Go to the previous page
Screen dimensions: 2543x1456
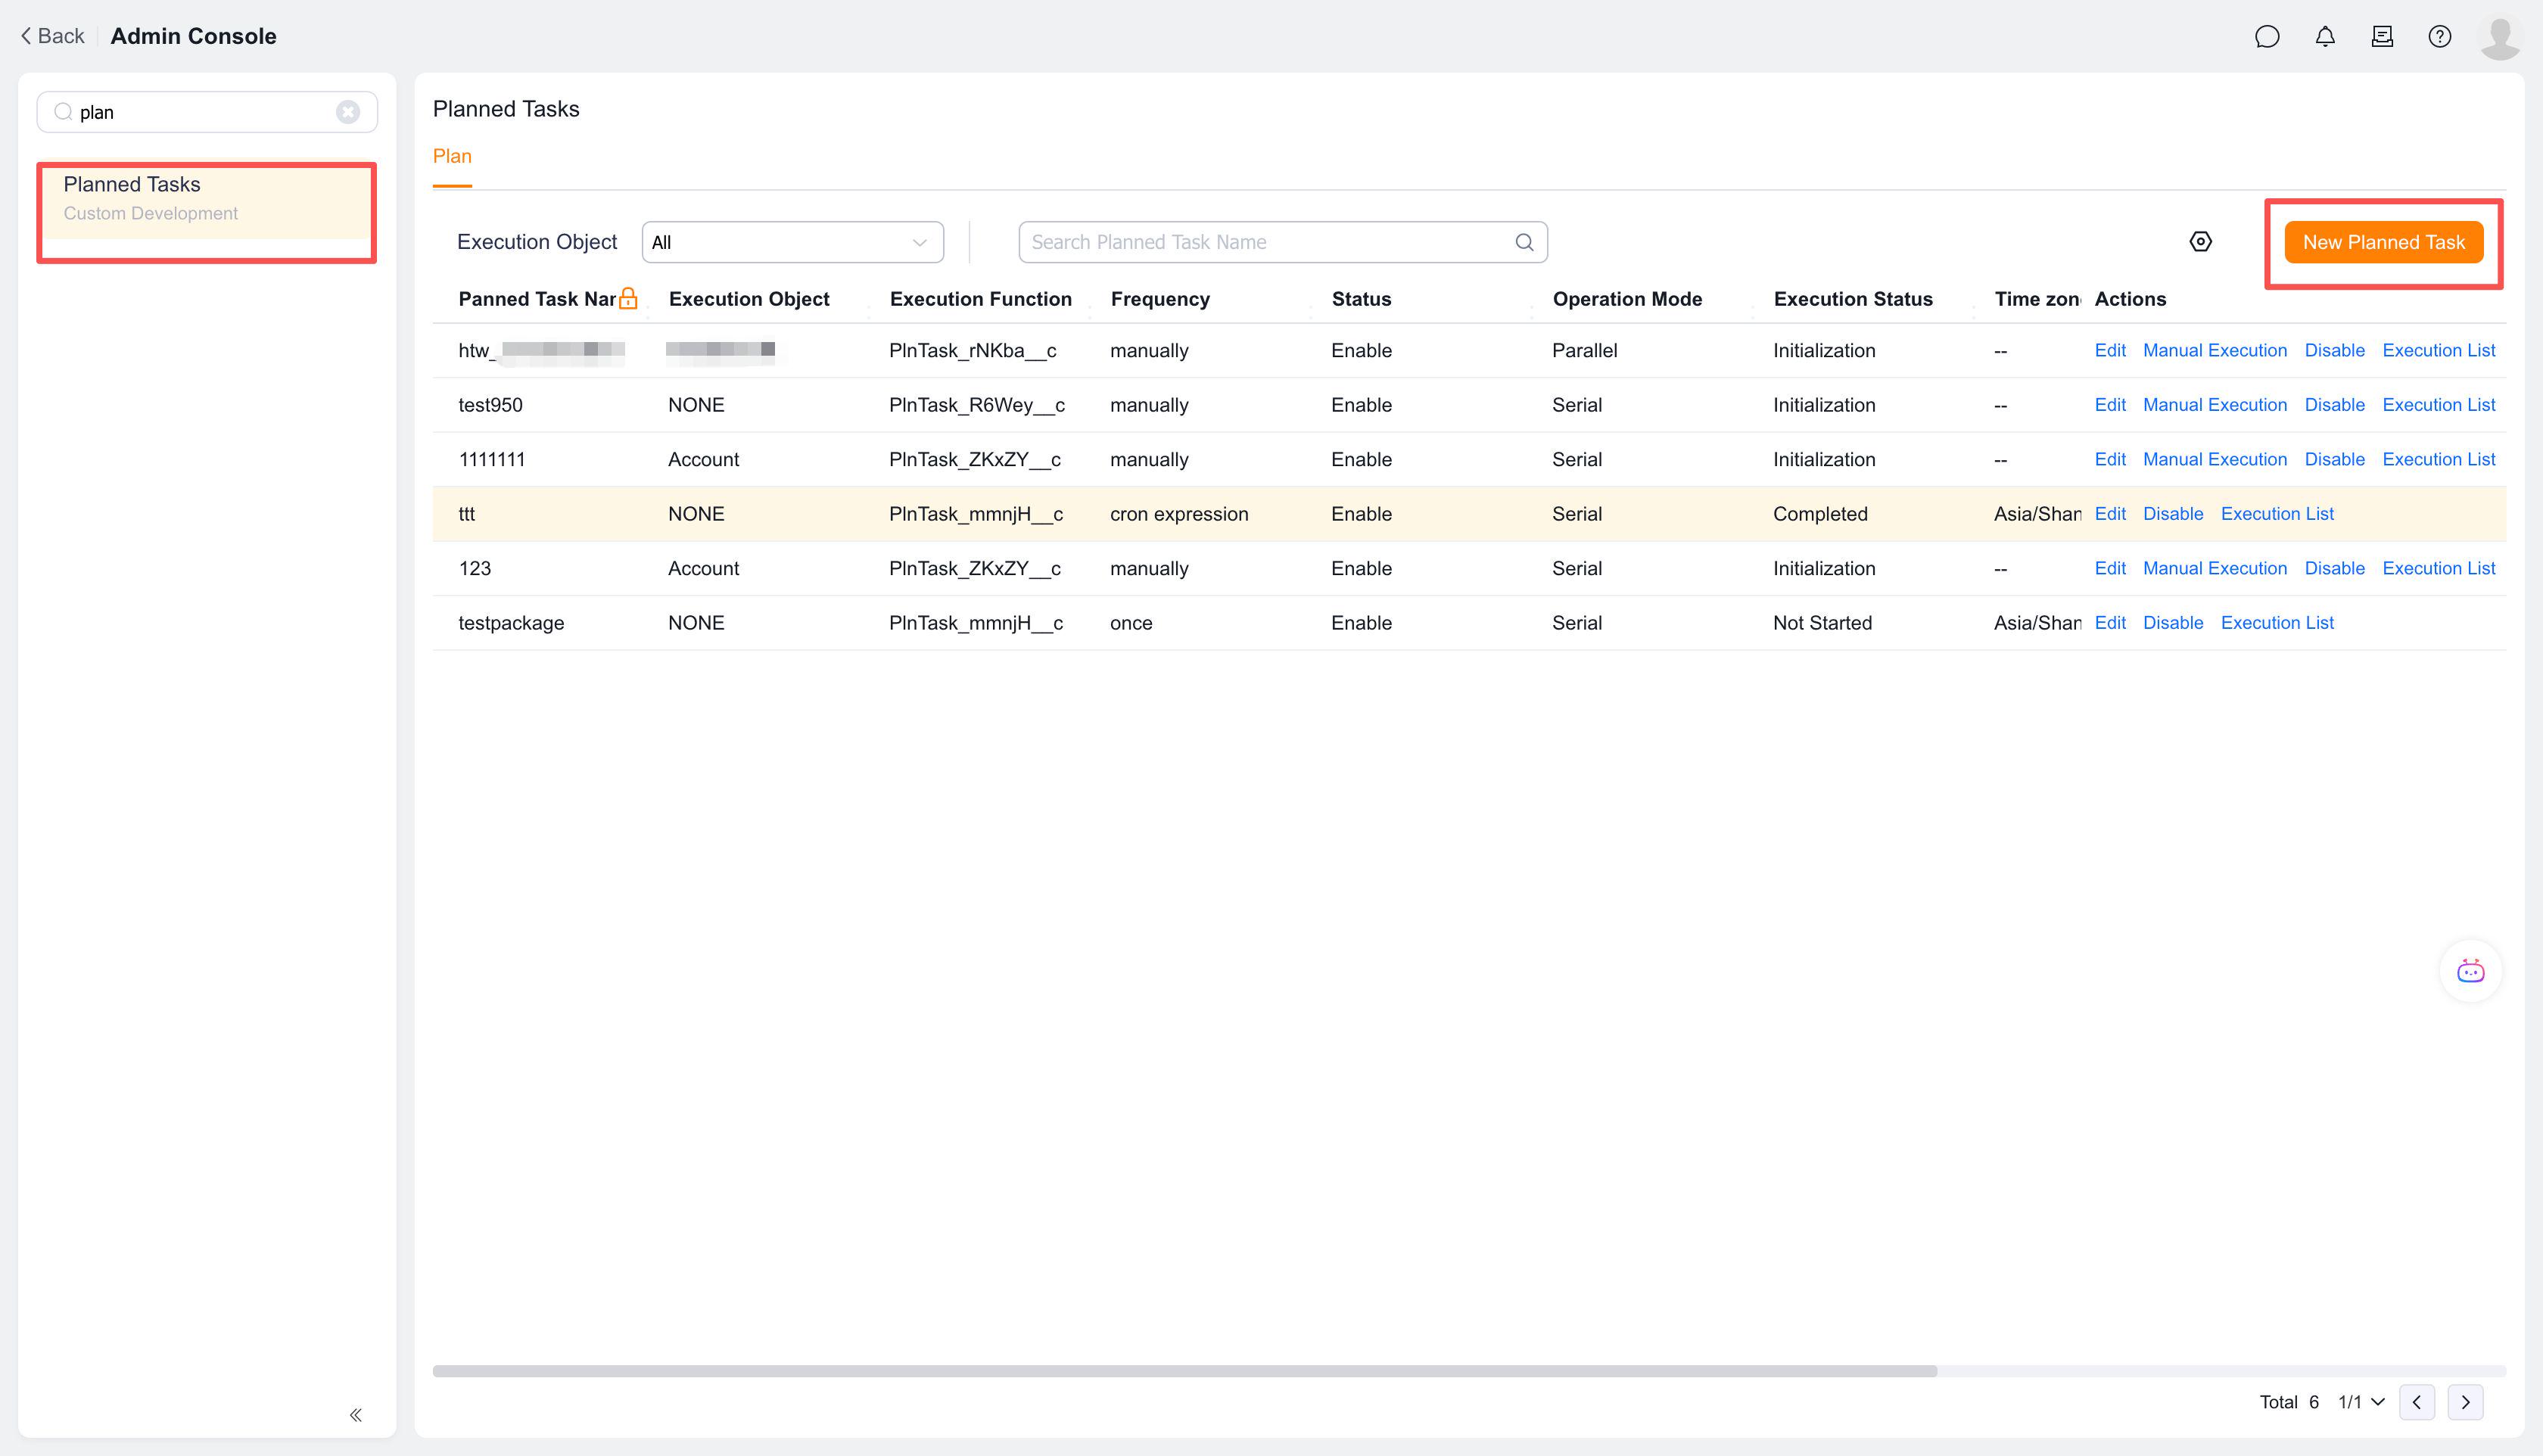2417,1402
